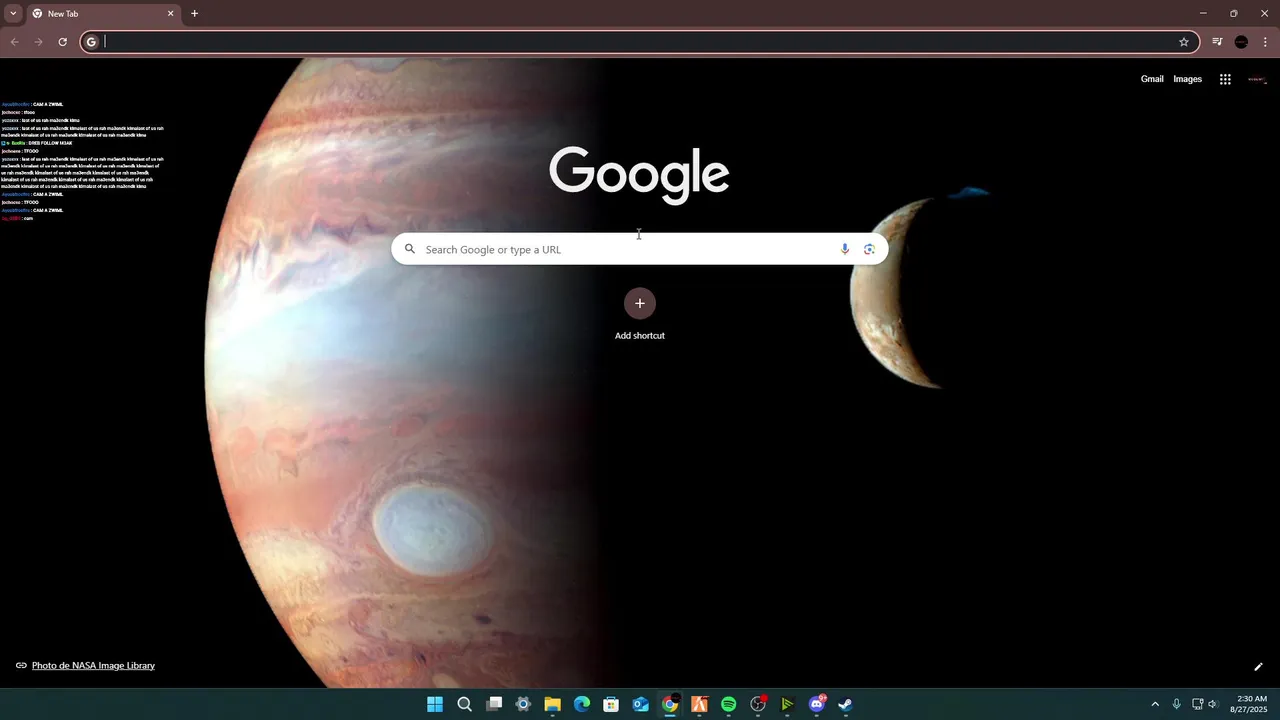Viewport: 1280px width, 720px height.
Task: Click the microphone tray icon
Action: 1177,704
